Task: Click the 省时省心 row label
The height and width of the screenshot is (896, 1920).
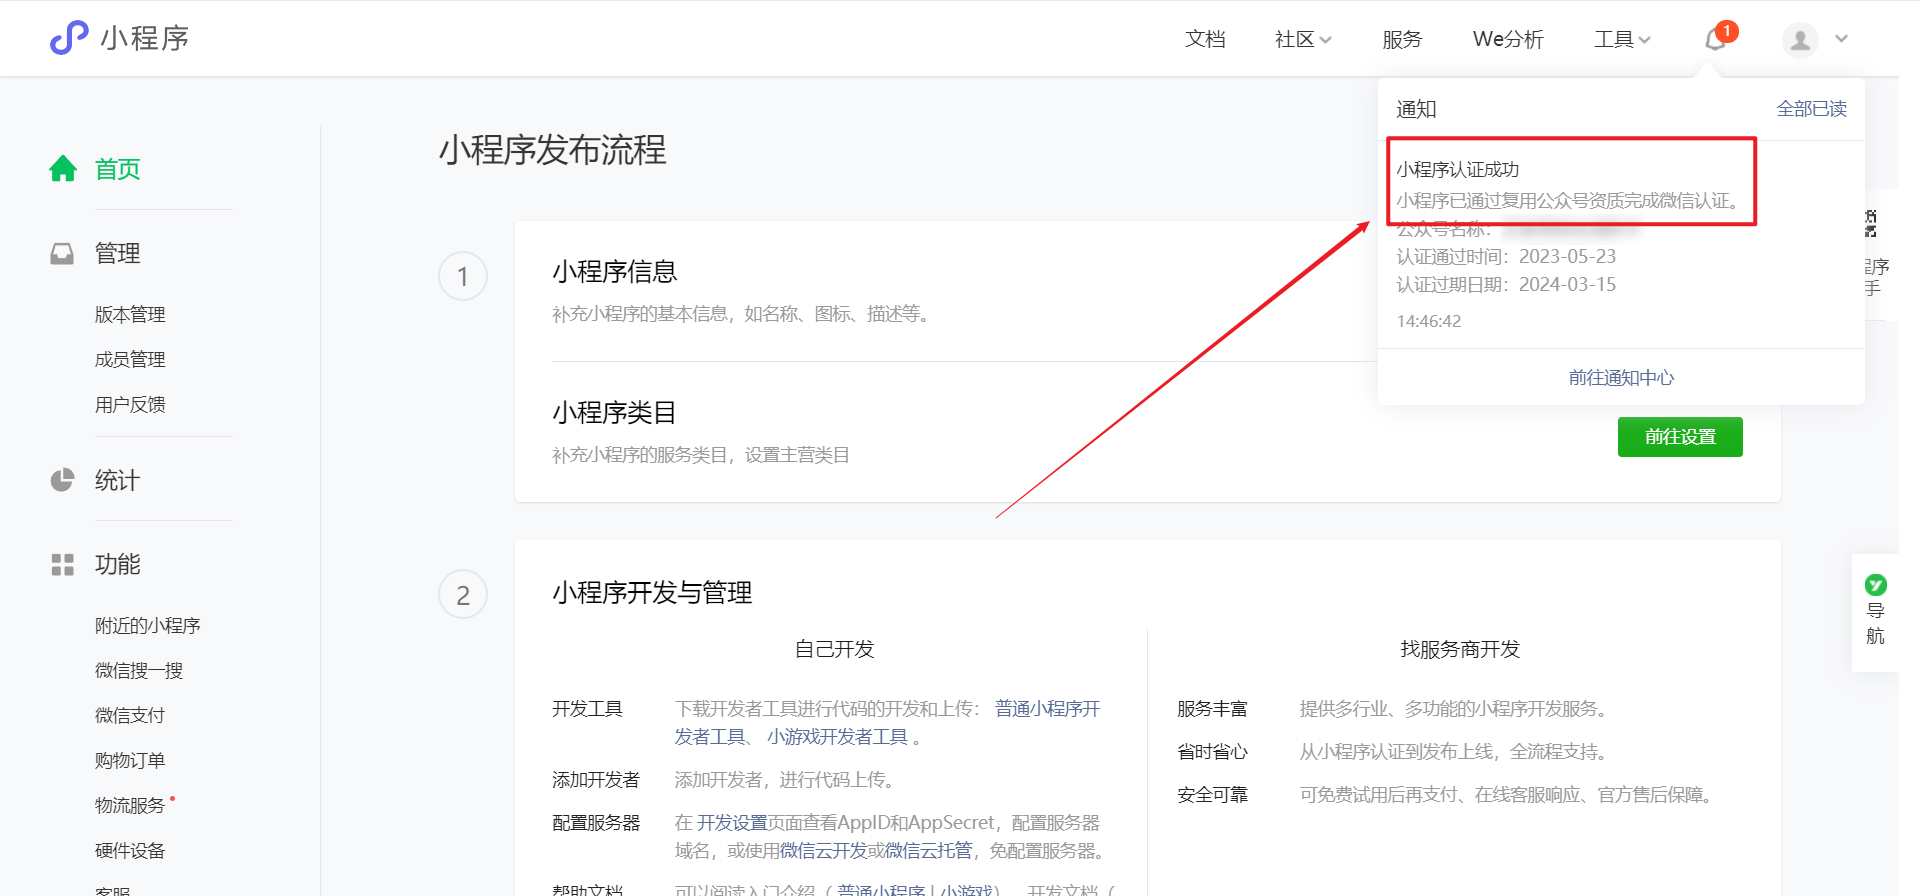Action: pyautogui.click(x=1212, y=751)
